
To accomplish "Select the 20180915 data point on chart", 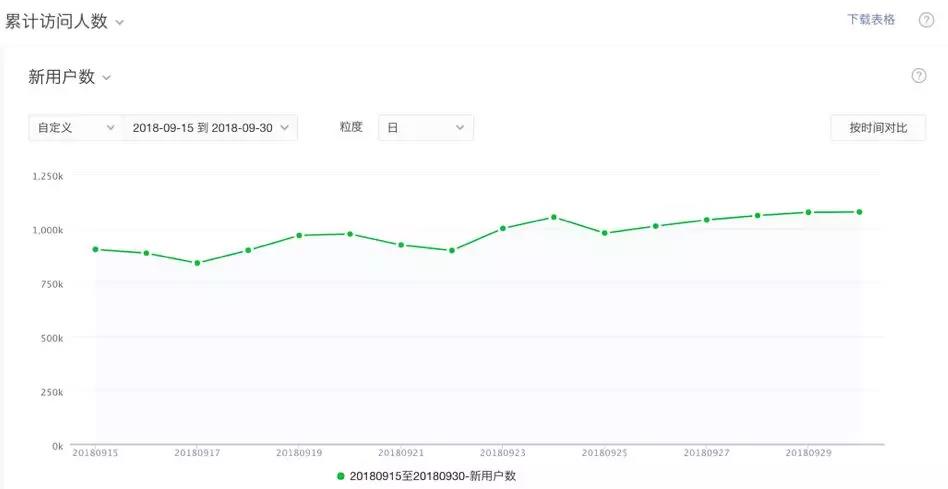I will pos(96,249).
